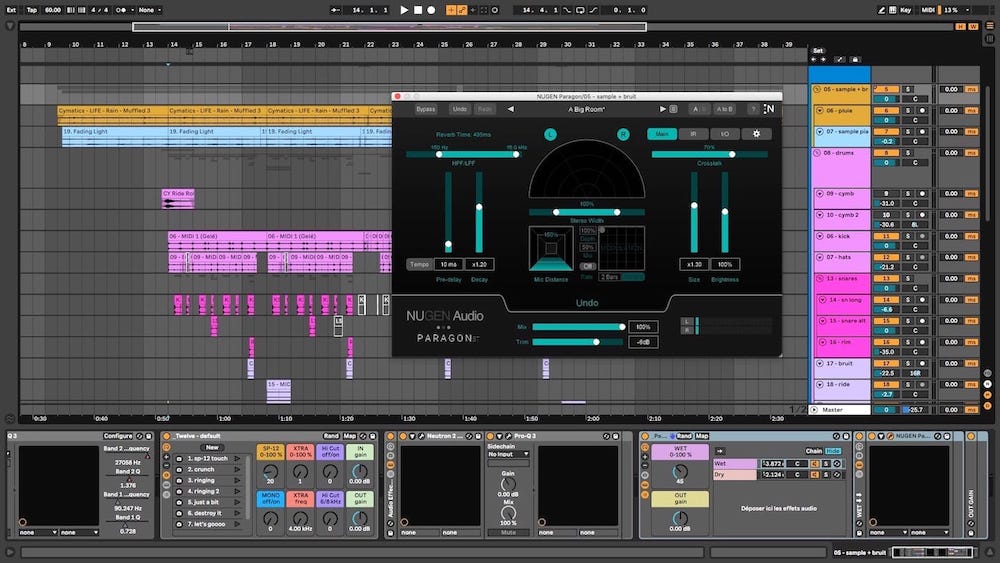
Task: Select the IR tab in Paragon
Action: (x=693, y=134)
